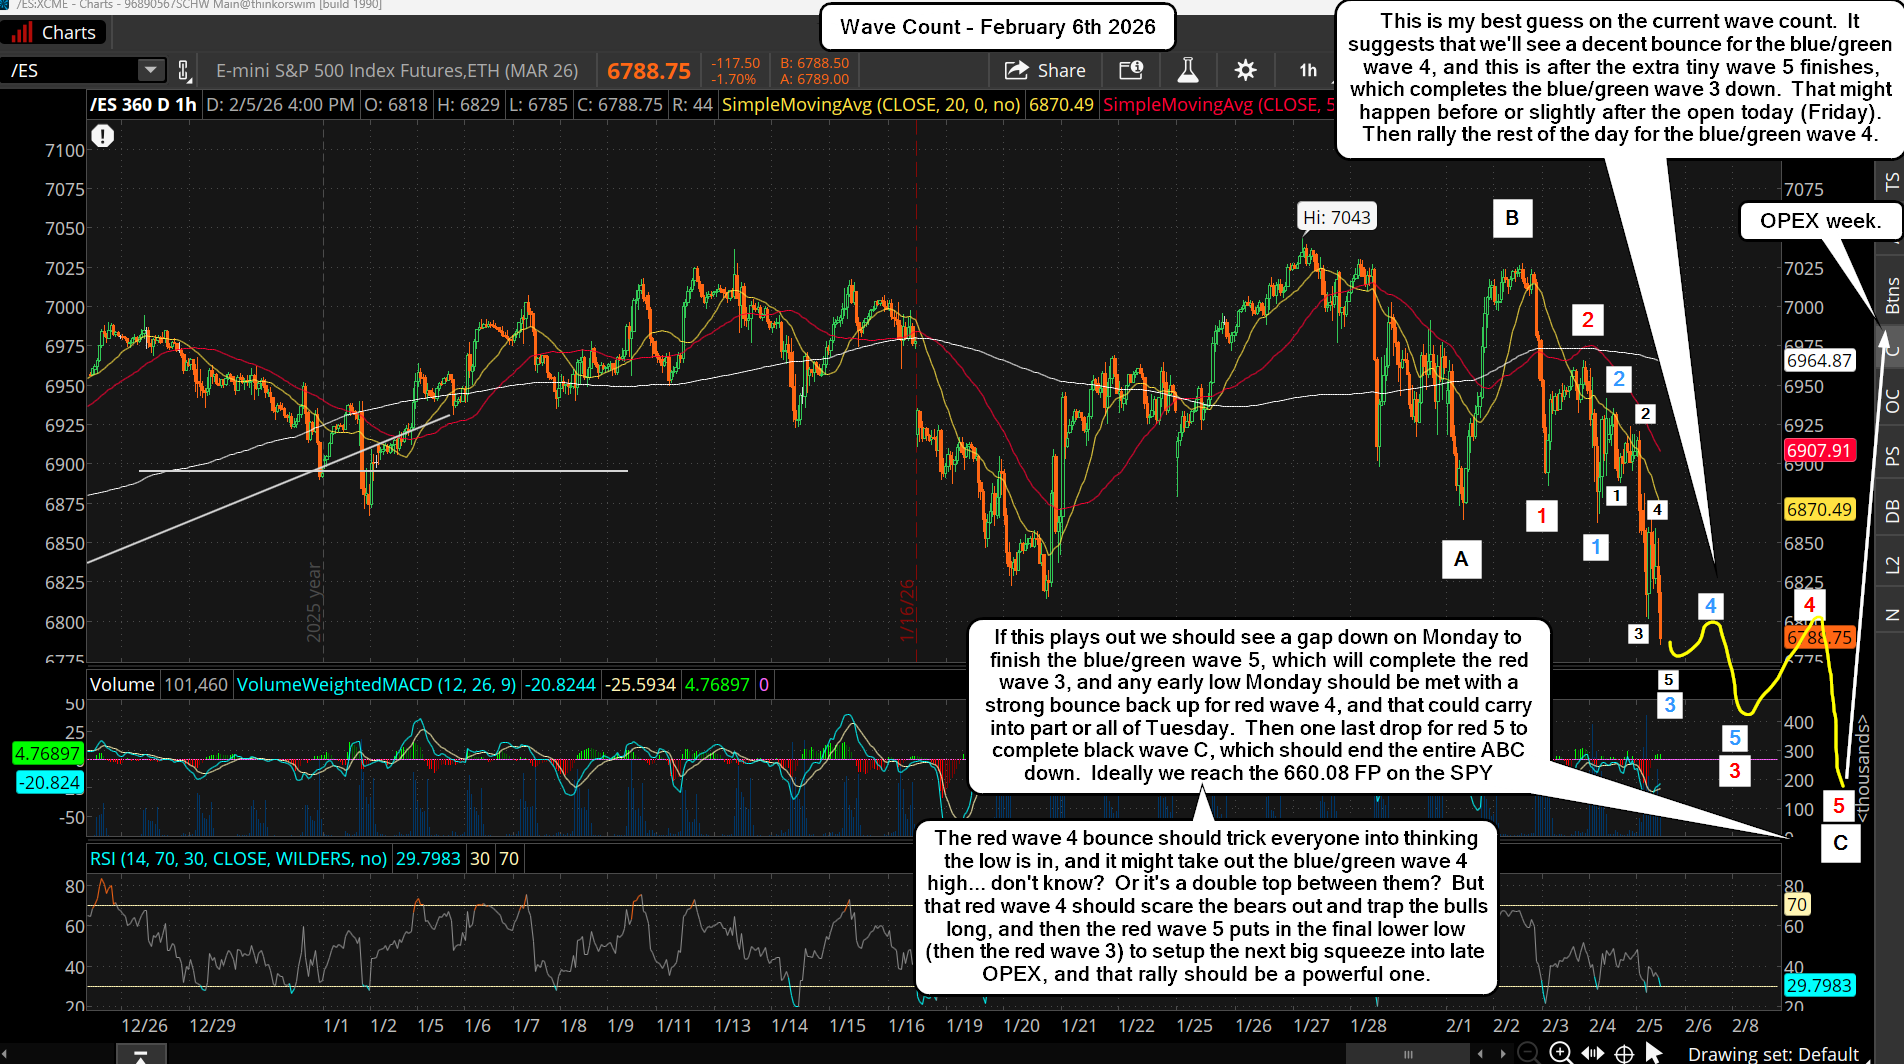Toggle the DB side panel tab
The width and height of the screenshot is (1904, 1064).
[x=1891, y=511]
